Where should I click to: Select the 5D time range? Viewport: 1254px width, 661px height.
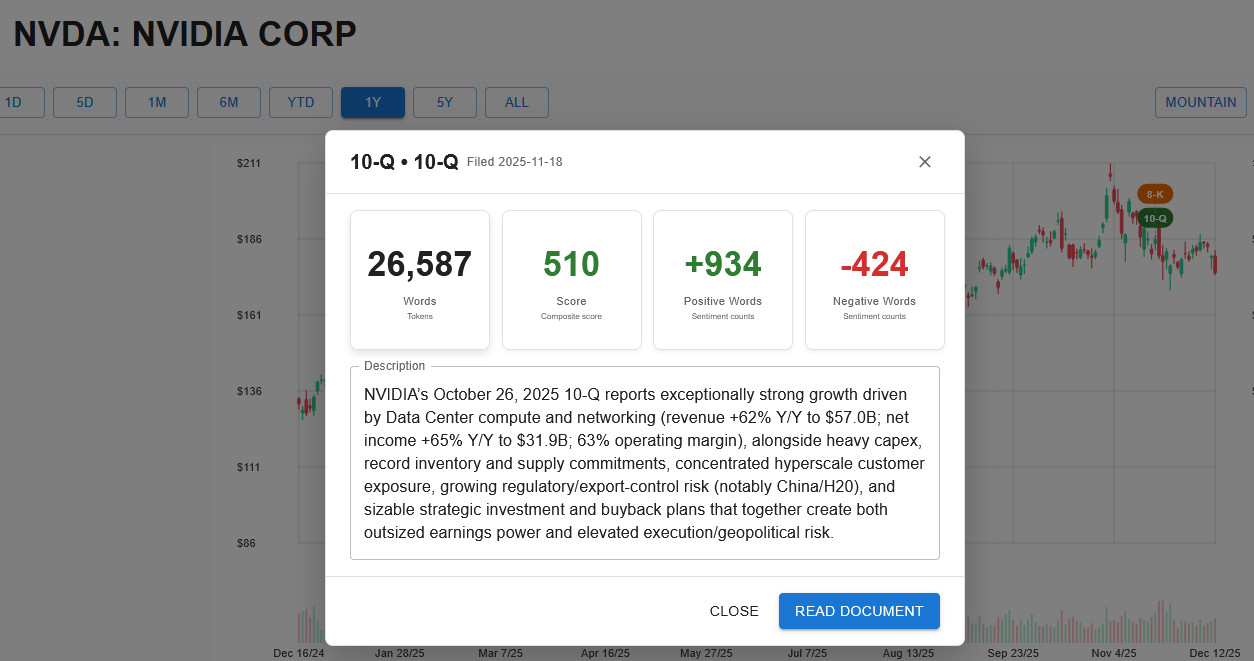tap(85, 102)
